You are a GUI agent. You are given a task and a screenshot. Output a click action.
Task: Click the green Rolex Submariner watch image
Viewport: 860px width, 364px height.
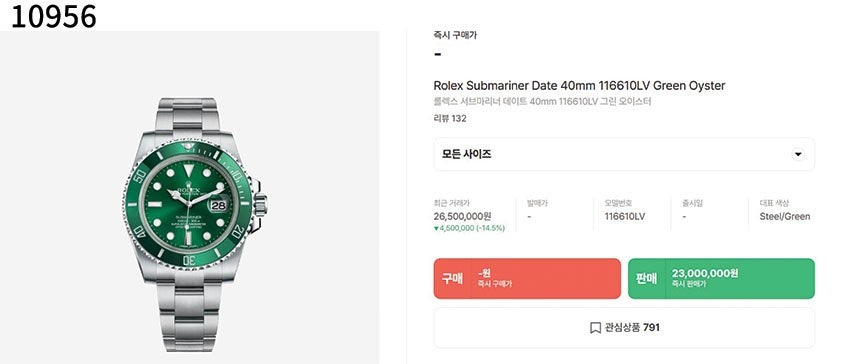[195, 225]
